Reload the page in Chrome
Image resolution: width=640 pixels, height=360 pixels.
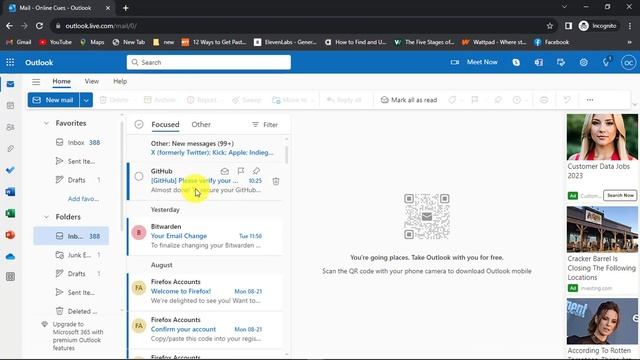(39, 26)
